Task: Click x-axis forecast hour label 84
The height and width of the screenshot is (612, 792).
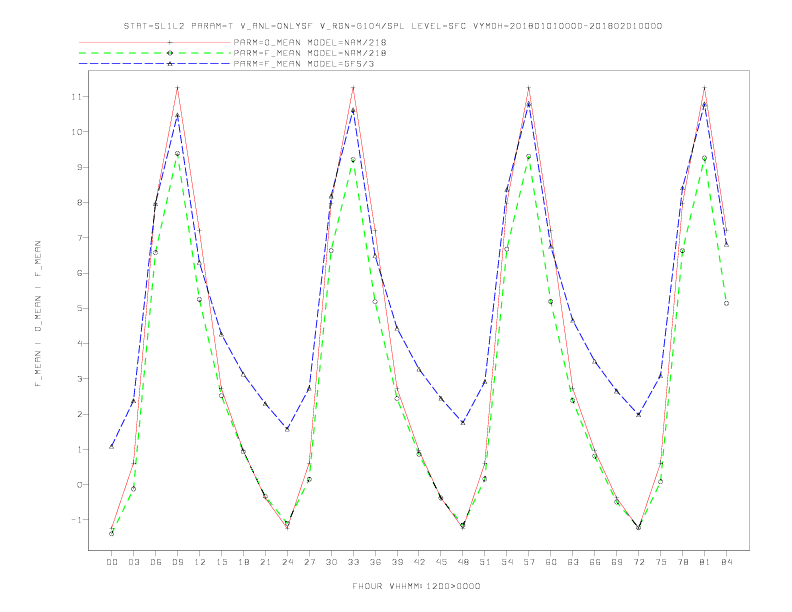Action: click(726, 562)
